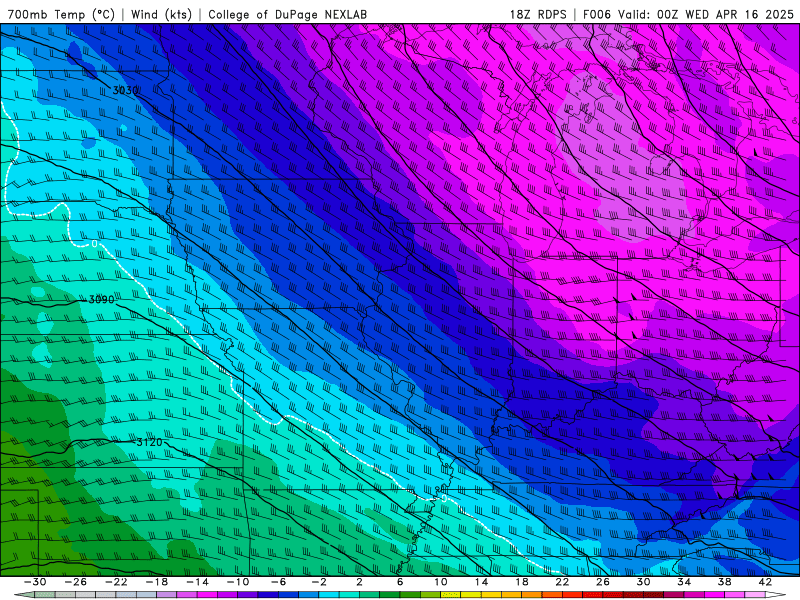This screenshot has height=600, width=800.
Task: Click the "College of DuPage NEXLAB" credit
Action: (x=287, y=14)
